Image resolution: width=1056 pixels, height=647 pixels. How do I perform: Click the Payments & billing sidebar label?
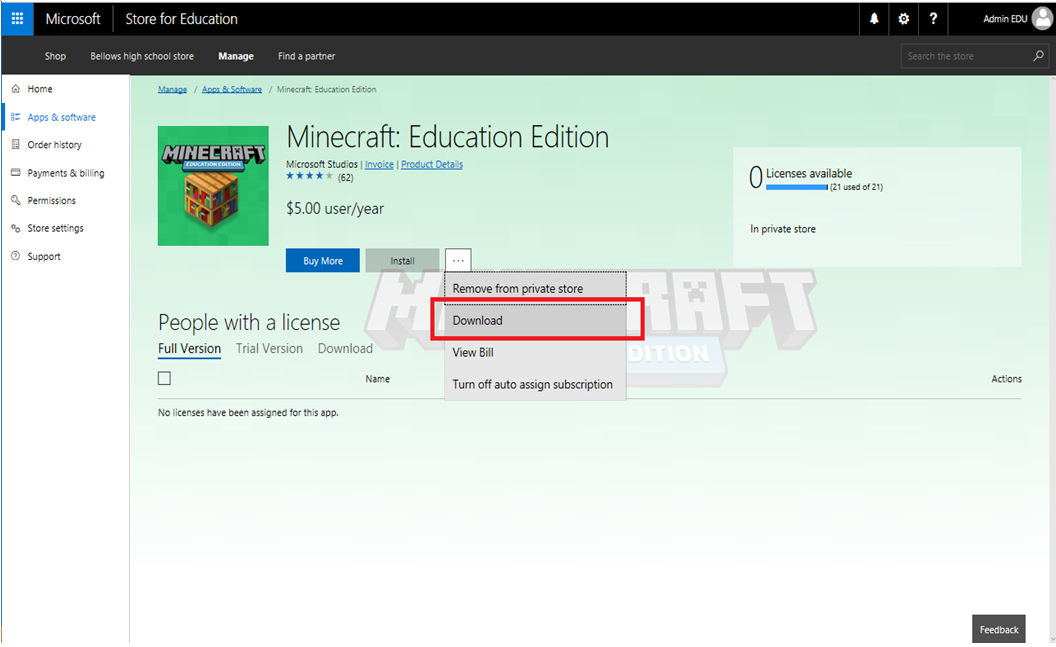pyautogui.click(x=66, y=173)
